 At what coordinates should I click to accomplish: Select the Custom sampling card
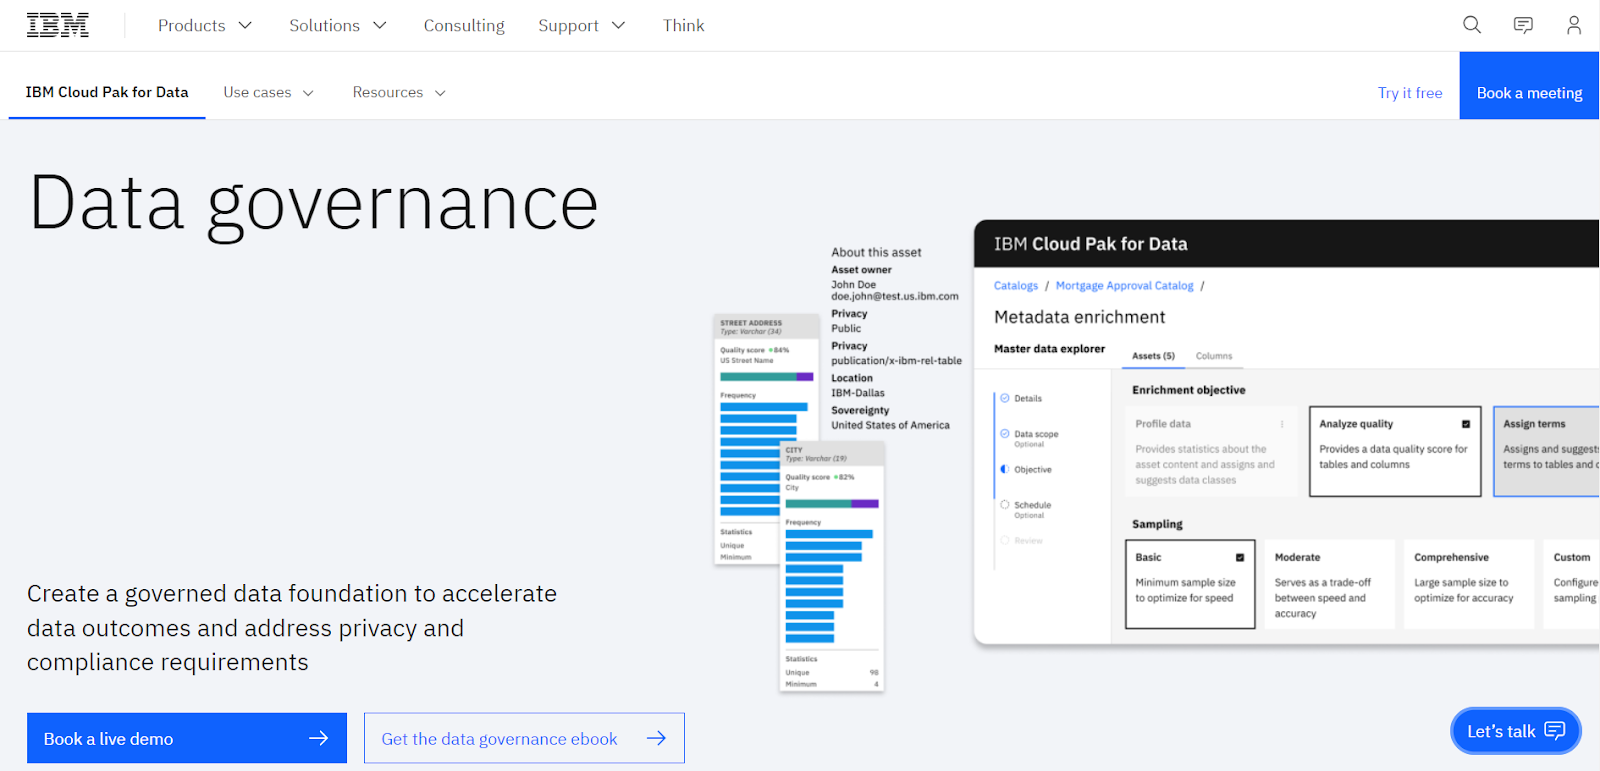(1572, 584)
